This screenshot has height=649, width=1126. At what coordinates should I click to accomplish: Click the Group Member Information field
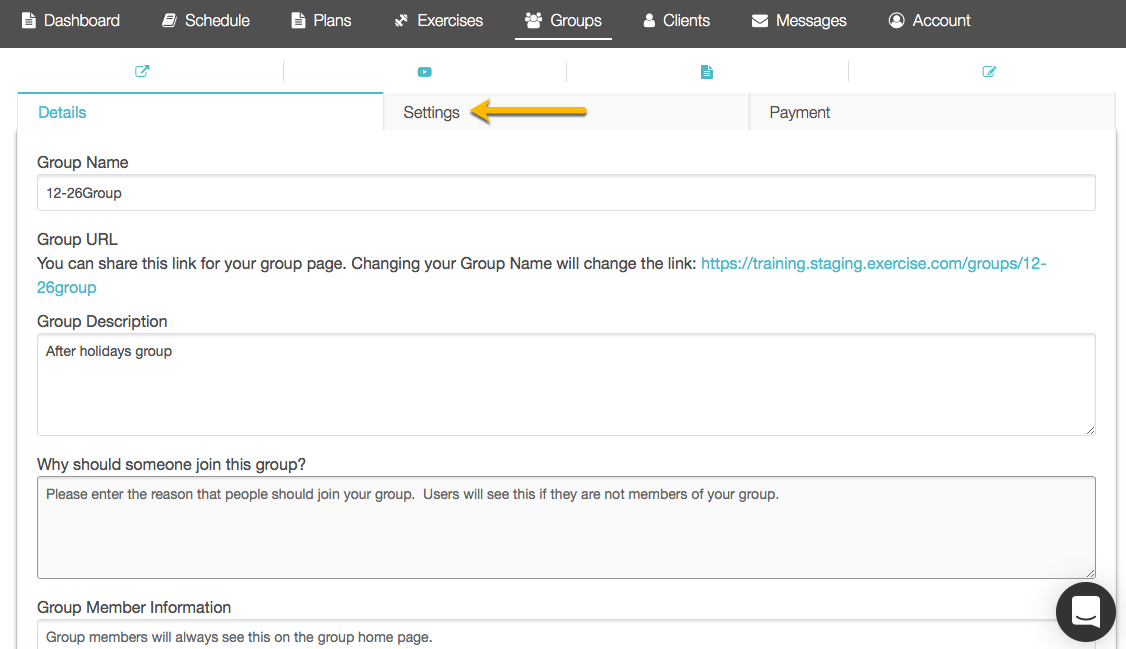tap(566, 635)
